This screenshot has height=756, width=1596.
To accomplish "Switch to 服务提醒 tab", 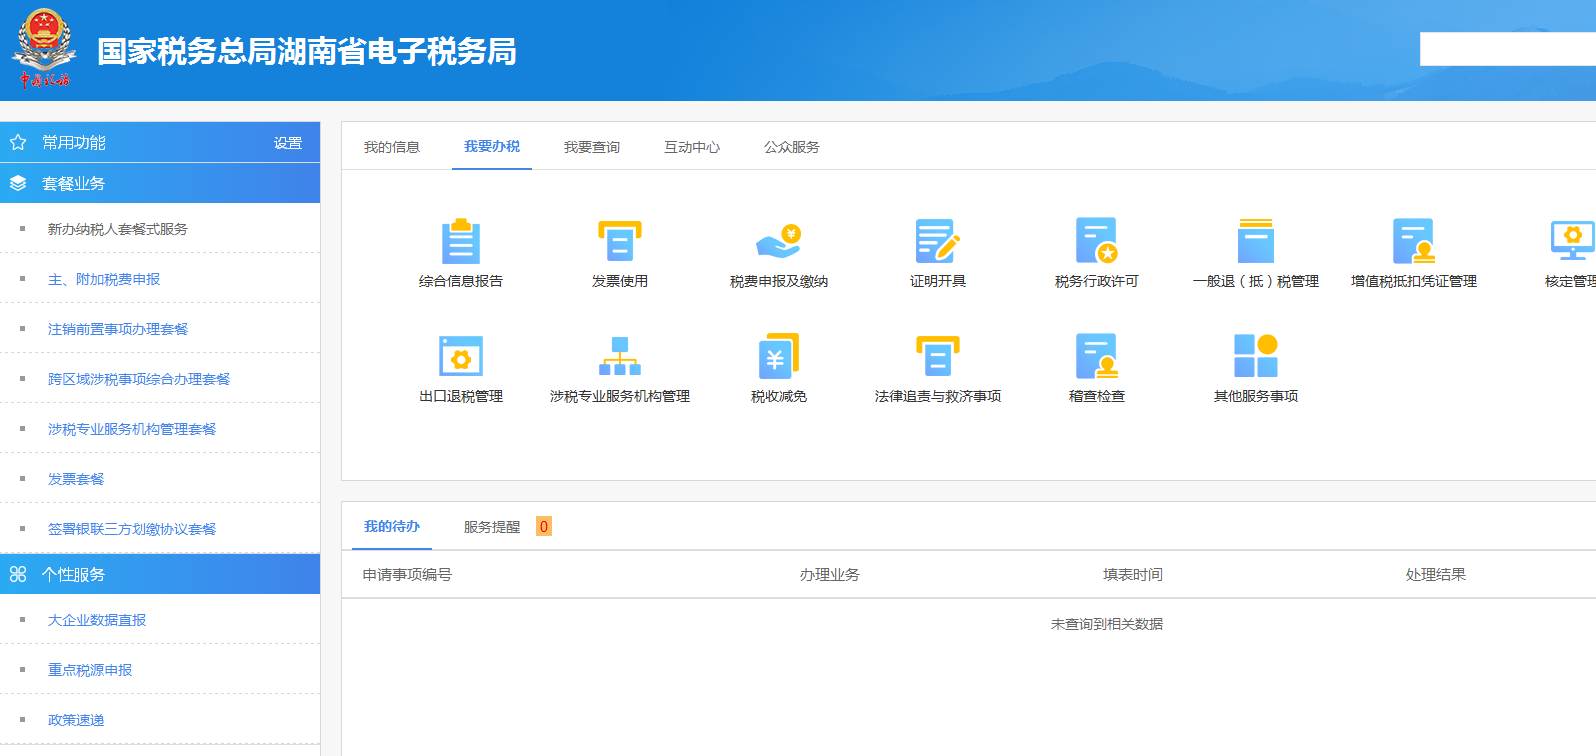I will 492,527.
